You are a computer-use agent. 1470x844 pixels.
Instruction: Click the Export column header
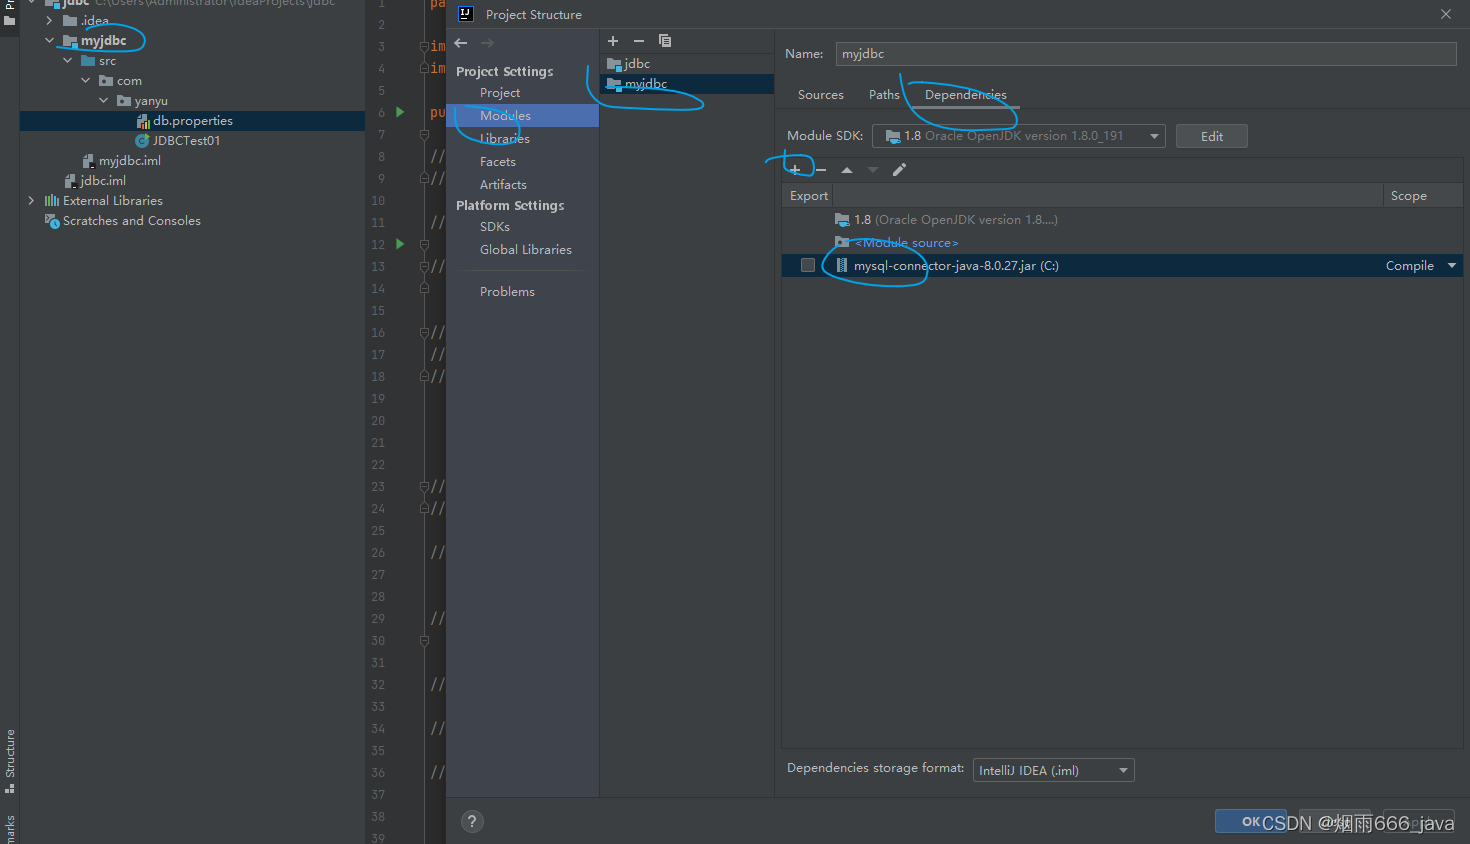tap(808, 196)
